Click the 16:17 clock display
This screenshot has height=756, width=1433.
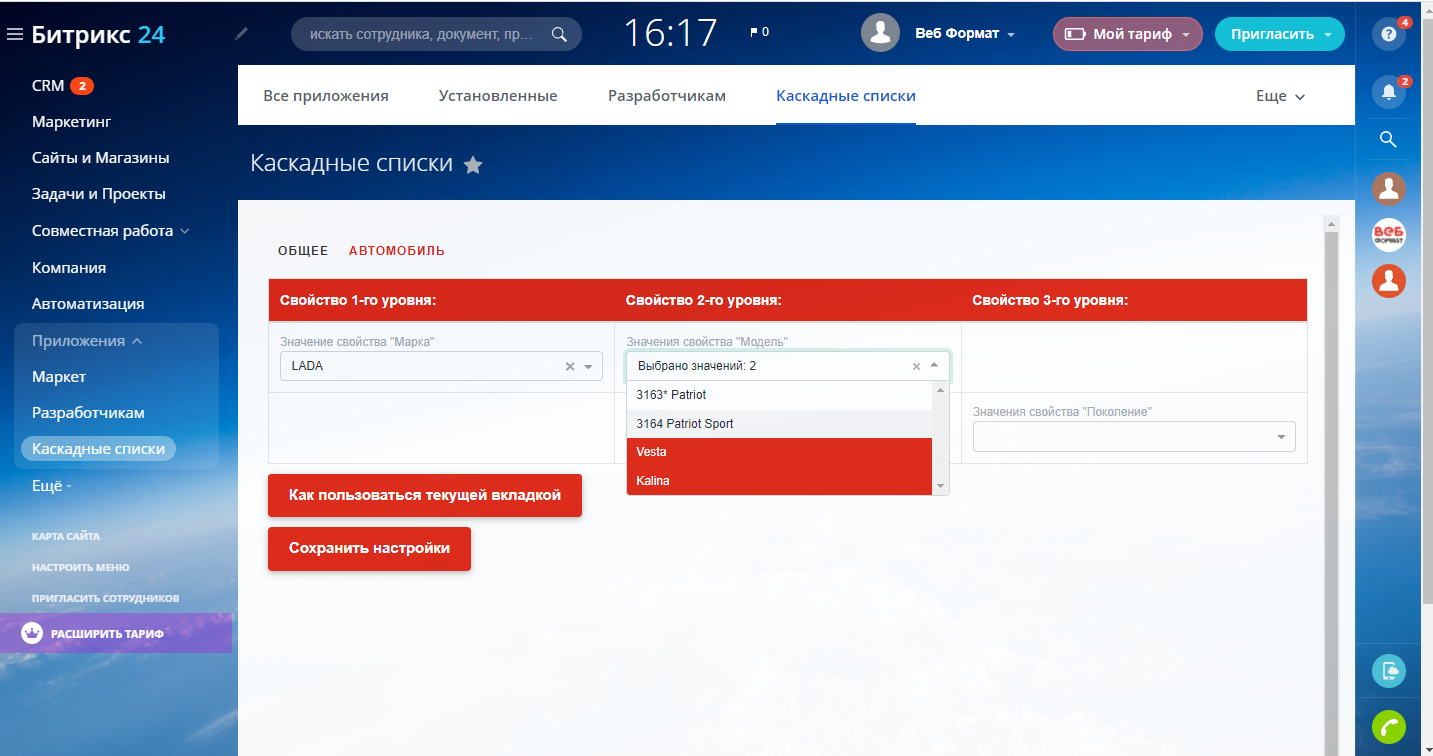pyautogui.click(x=671, y=33)
